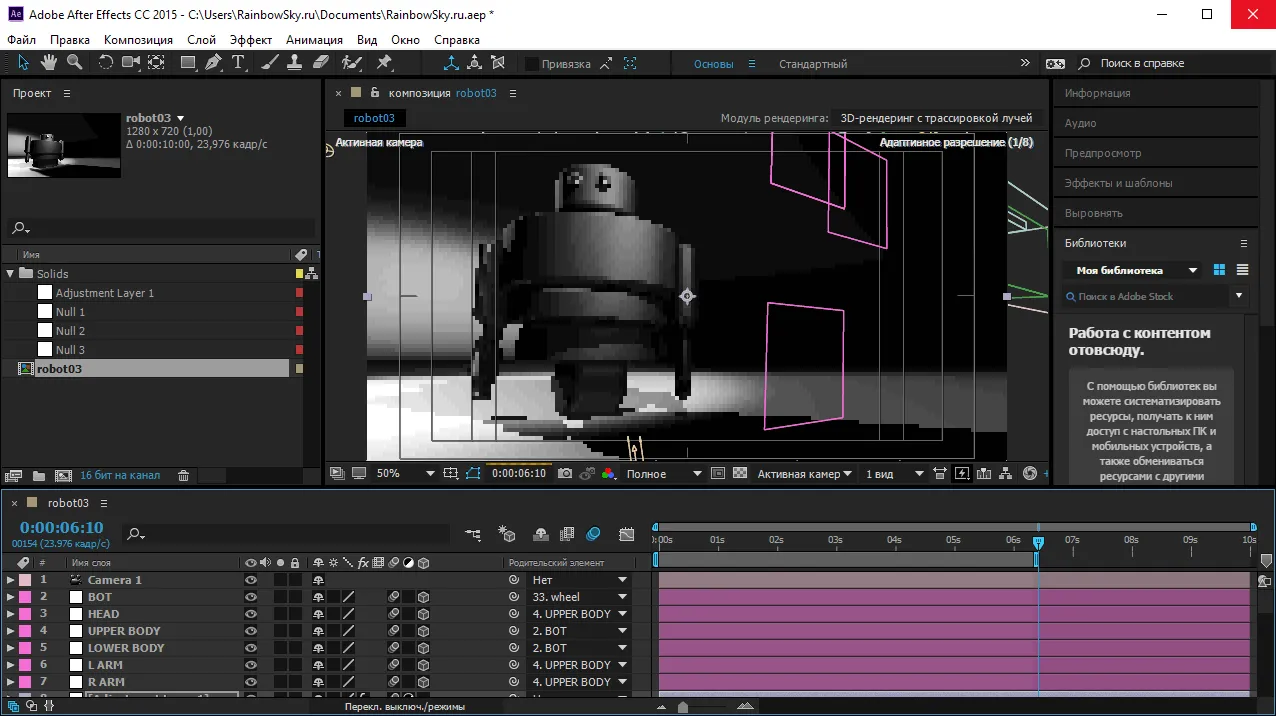
Task: Click the 16 бит на канал color depth
Action: 120,476
